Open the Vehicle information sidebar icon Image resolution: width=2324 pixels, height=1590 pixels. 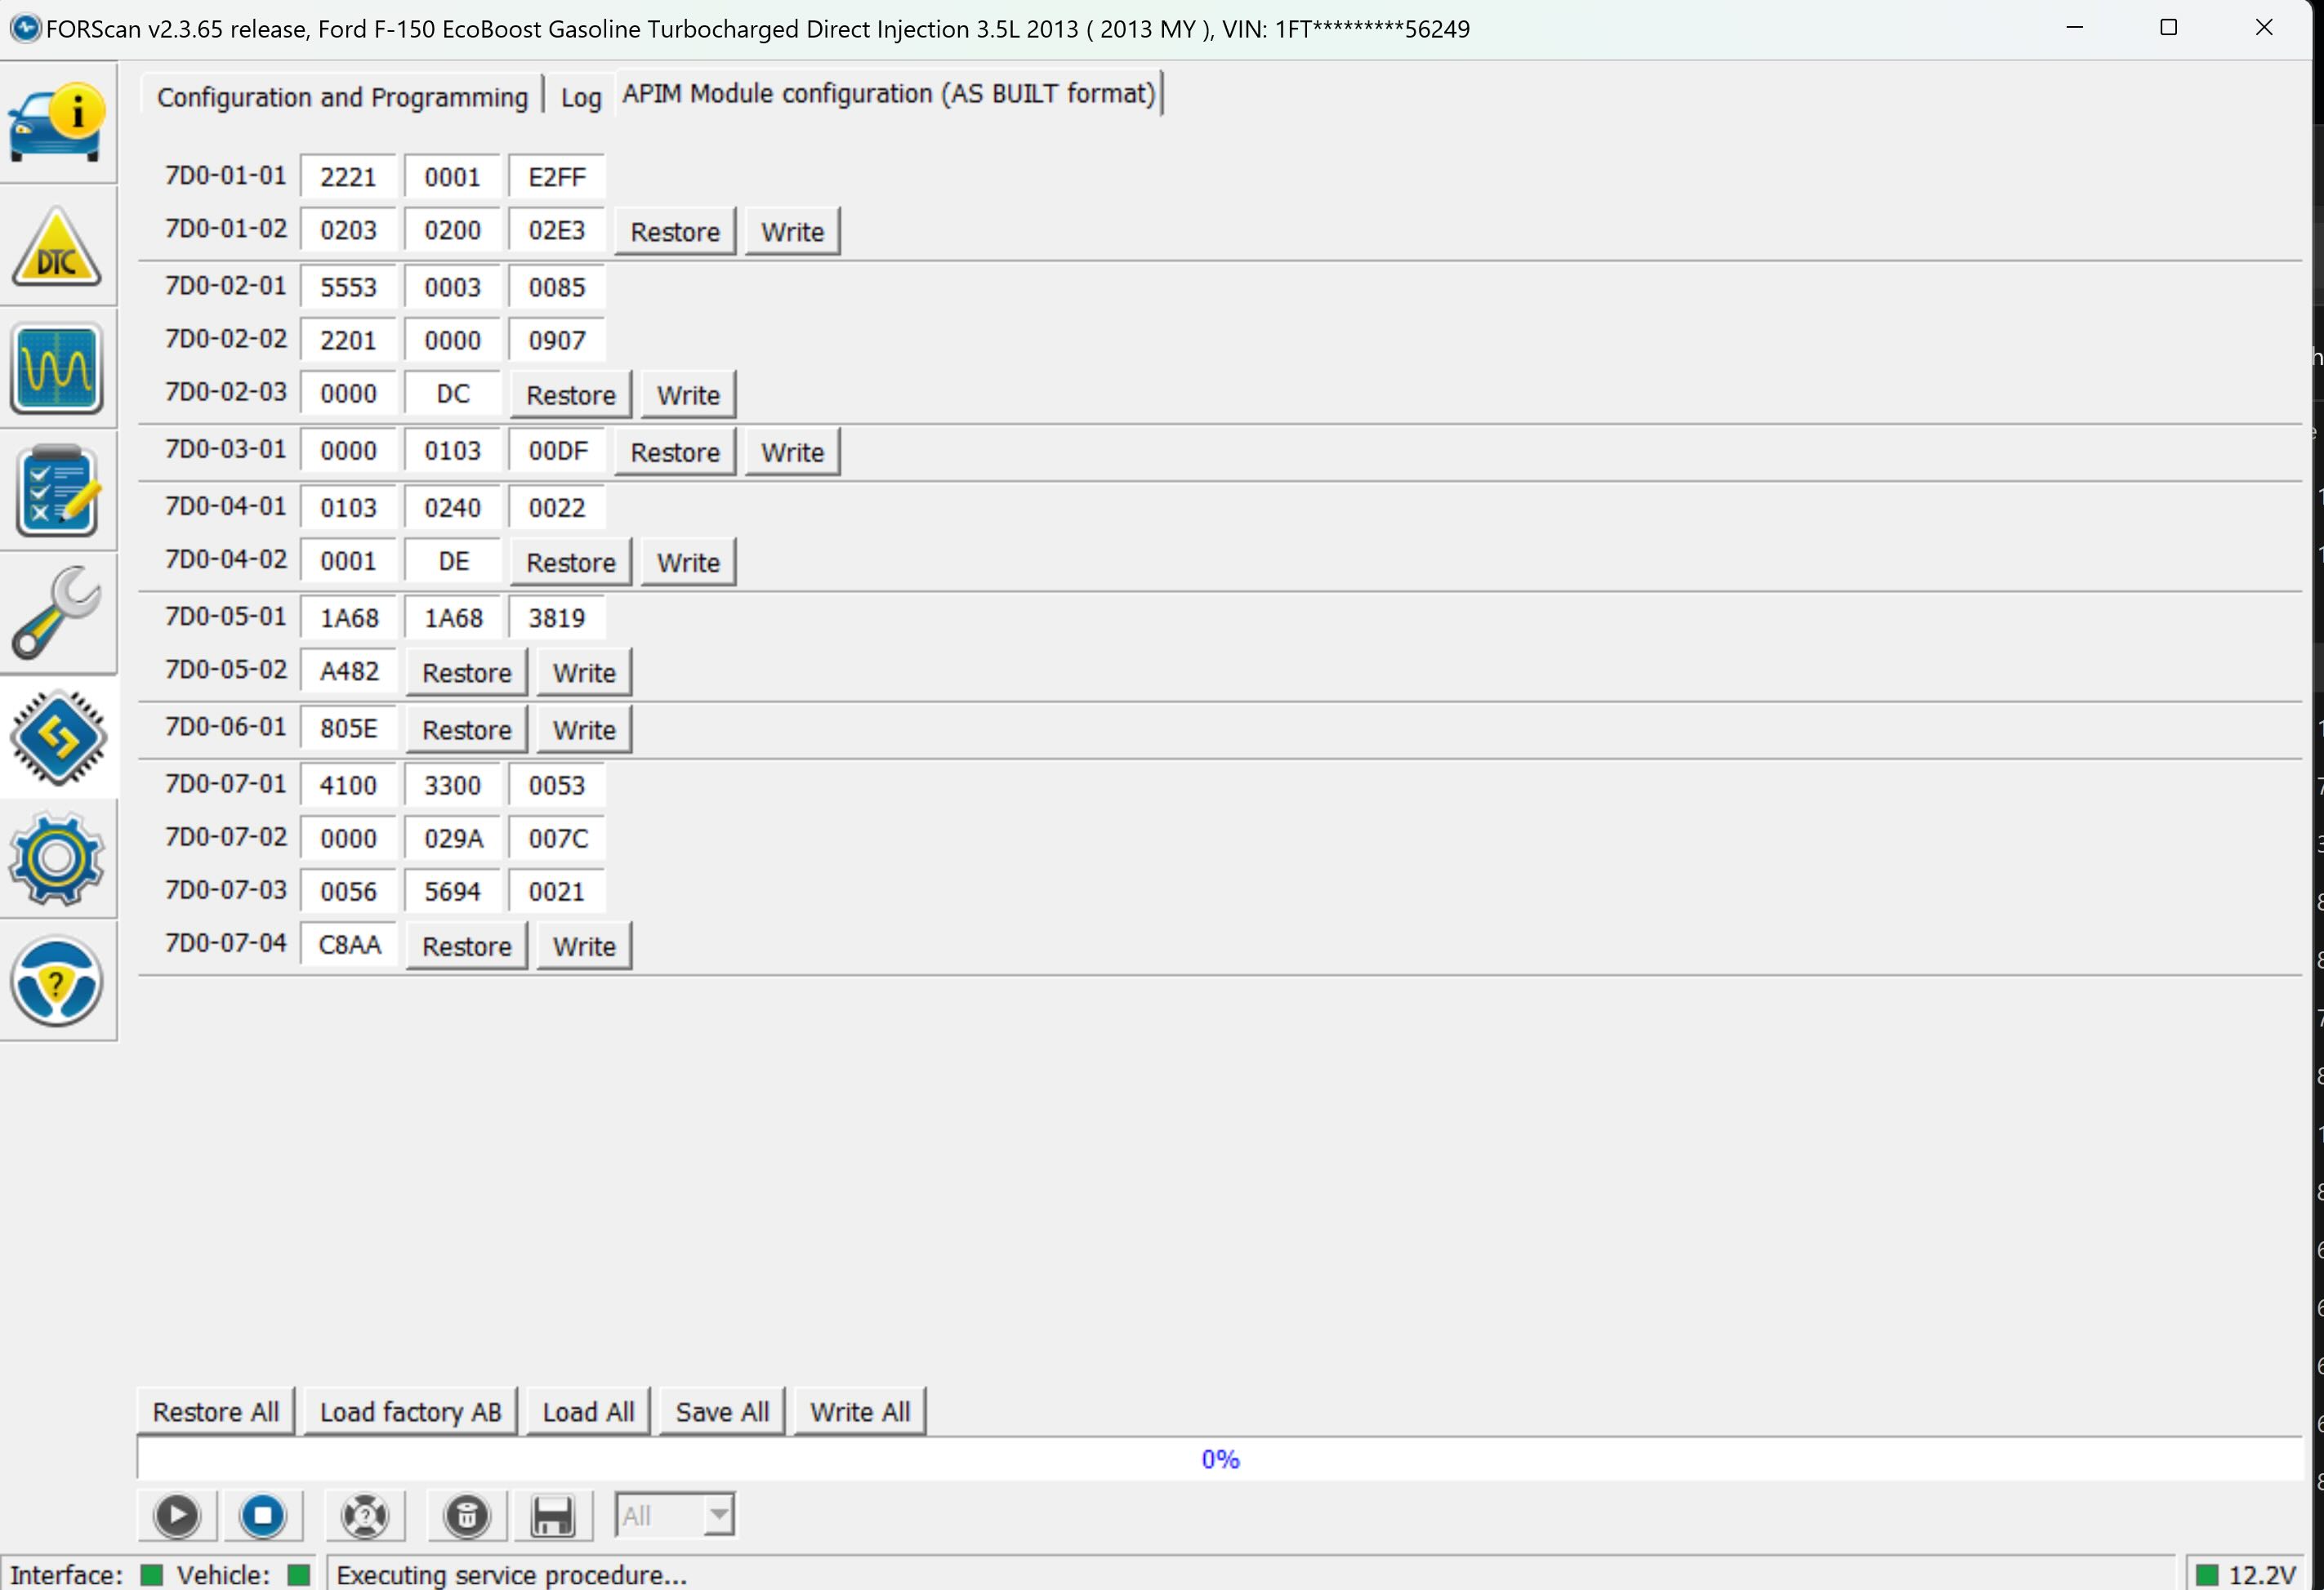[57, 123]
